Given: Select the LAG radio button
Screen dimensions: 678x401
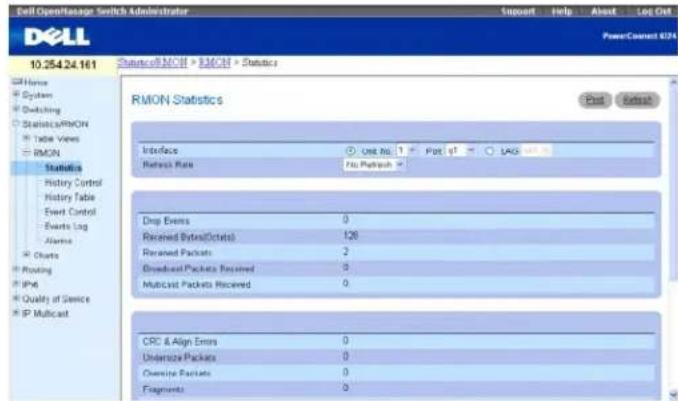Looking at the screenshot, I should point(489,151).
